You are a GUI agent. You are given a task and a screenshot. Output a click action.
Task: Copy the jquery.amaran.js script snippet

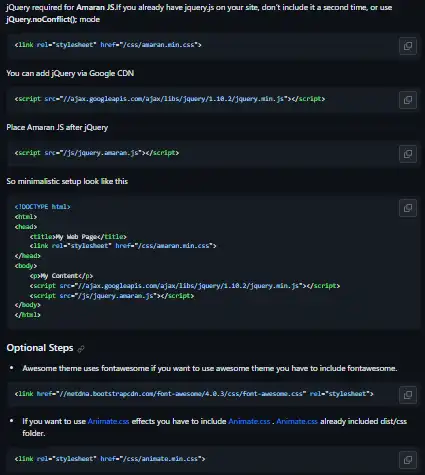point(408,154)
